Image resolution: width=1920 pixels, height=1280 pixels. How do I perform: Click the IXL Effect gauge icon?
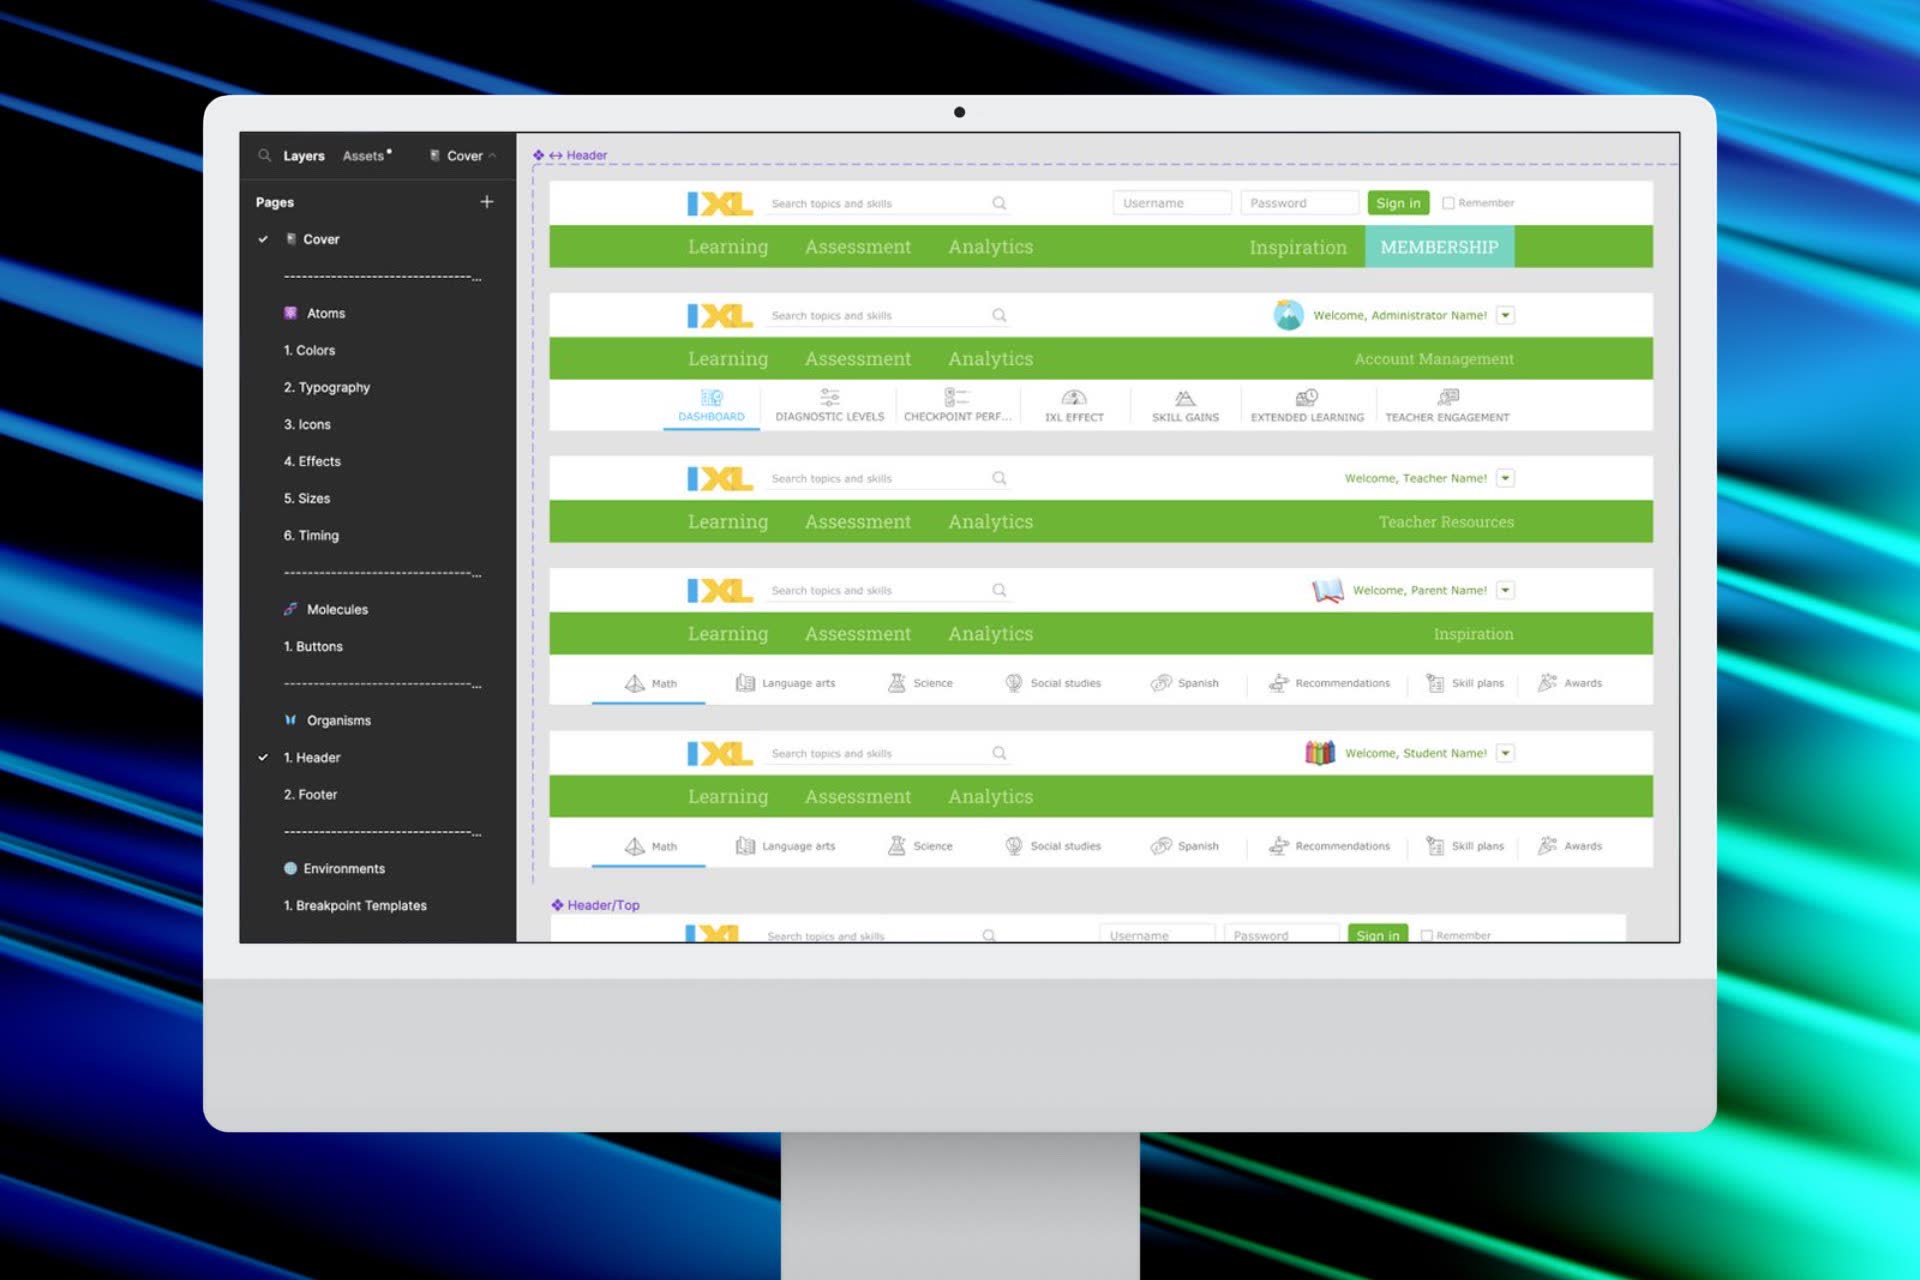click(x=1073, y=398)
